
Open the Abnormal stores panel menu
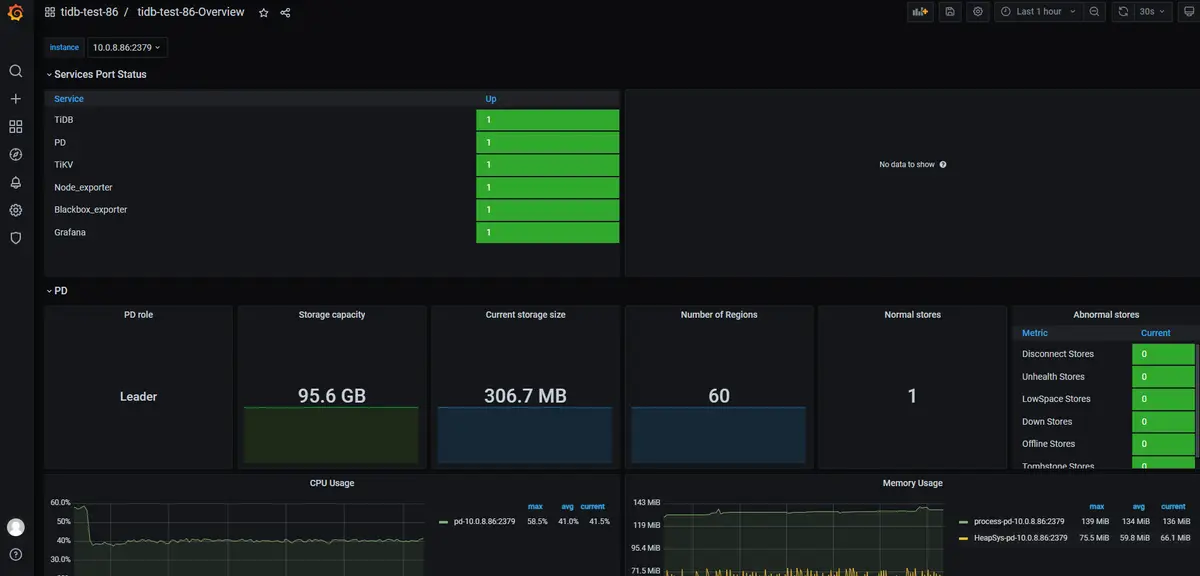pyautogui.click(x=1106, y=314)
